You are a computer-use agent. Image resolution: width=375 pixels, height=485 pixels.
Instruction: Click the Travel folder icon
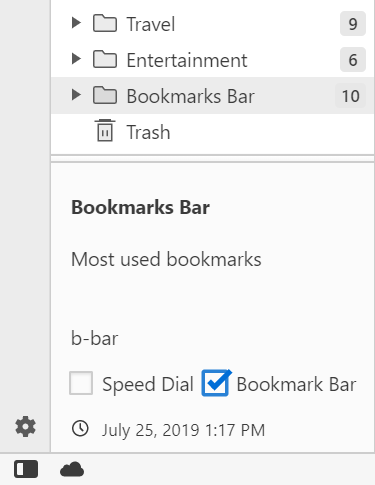point(105,23)
